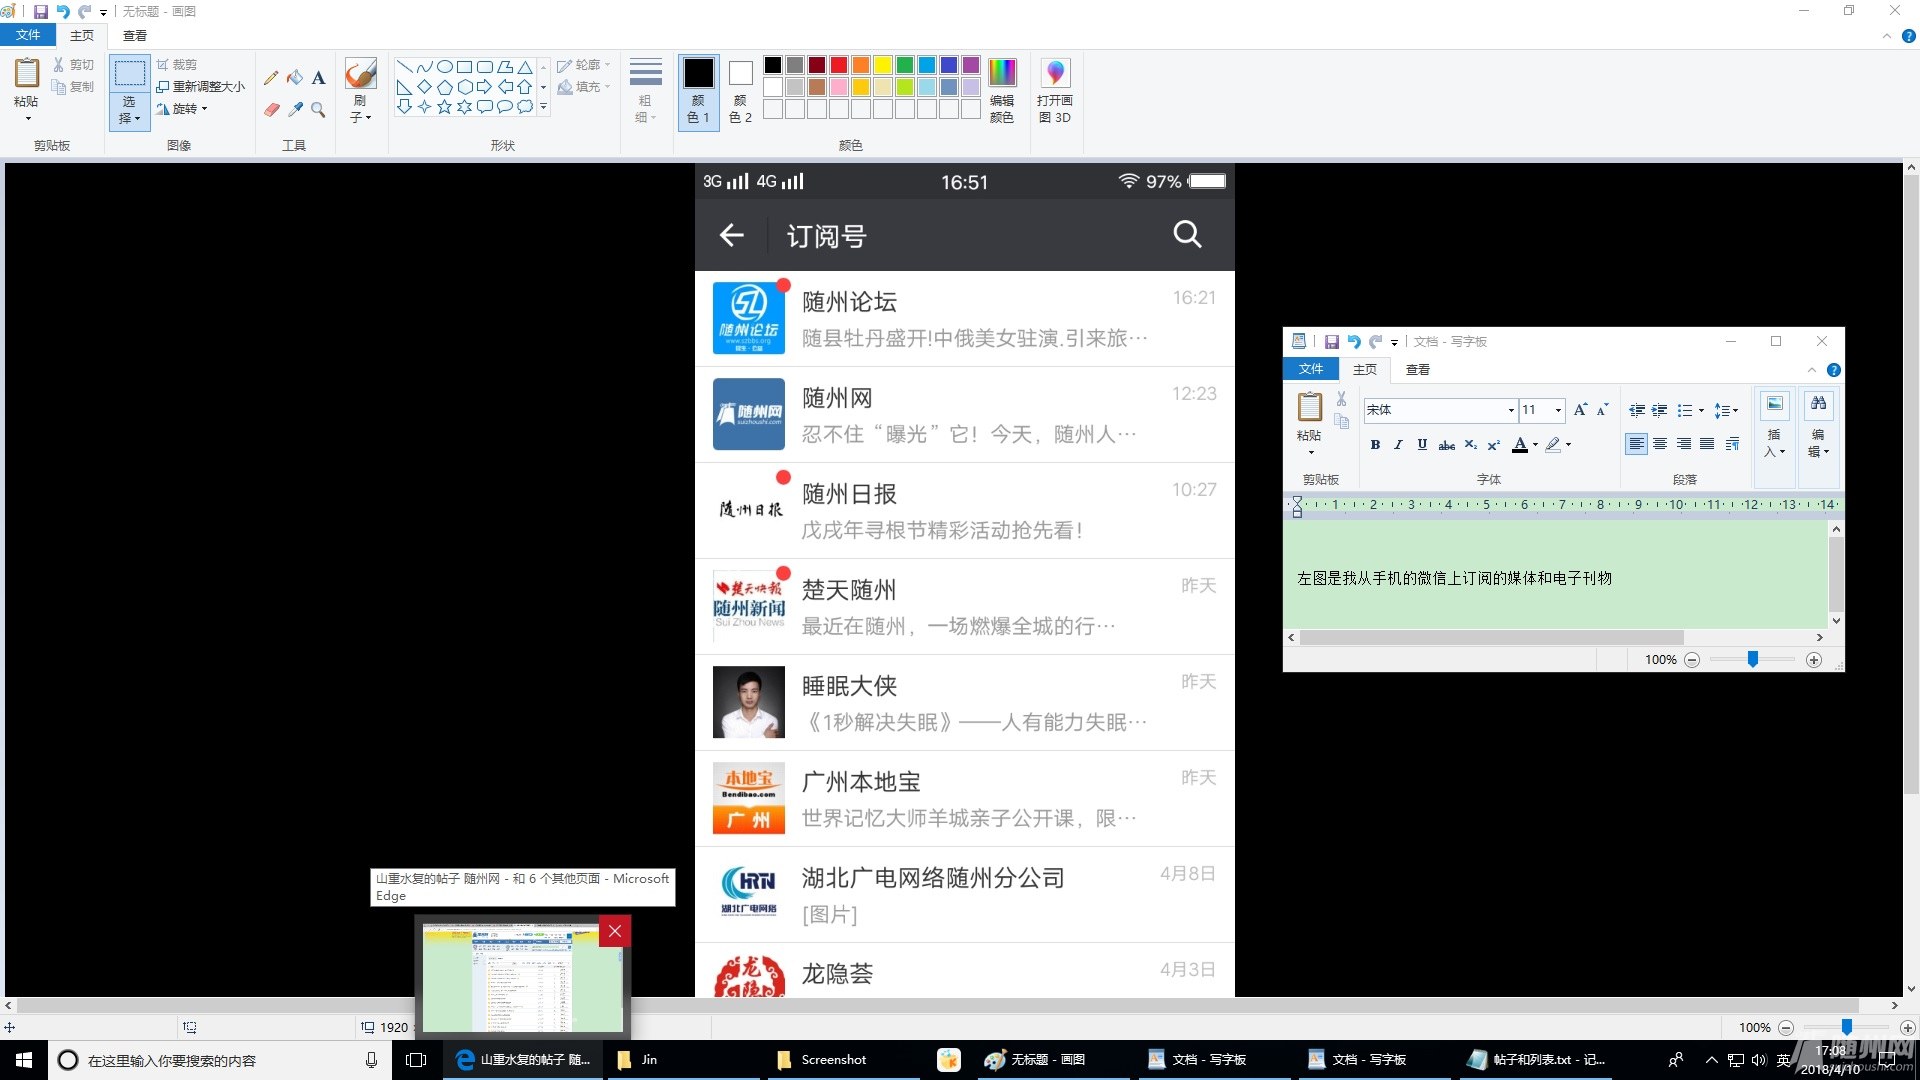Click the Paste clipboard icon in Paint

point(27,73)
